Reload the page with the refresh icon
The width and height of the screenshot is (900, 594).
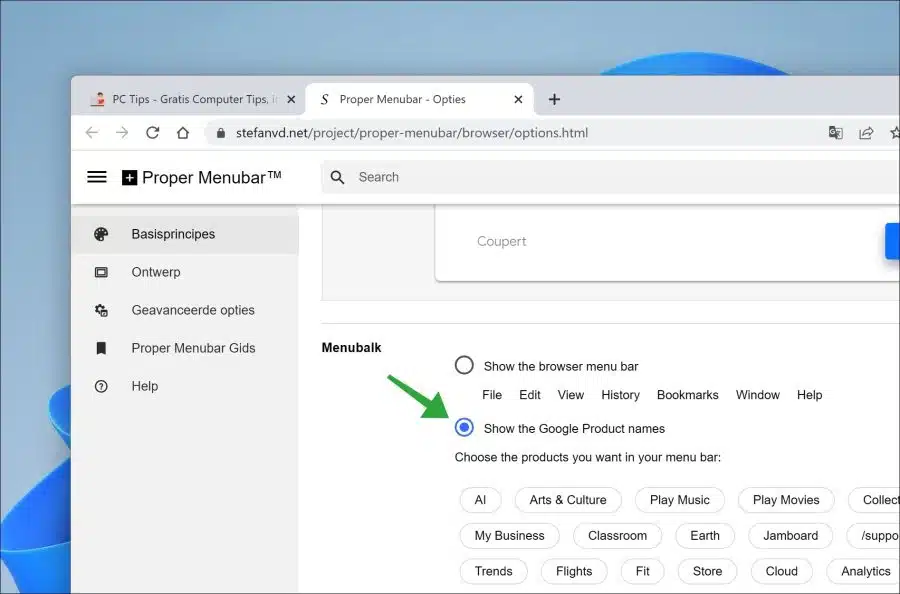[152, 133]
